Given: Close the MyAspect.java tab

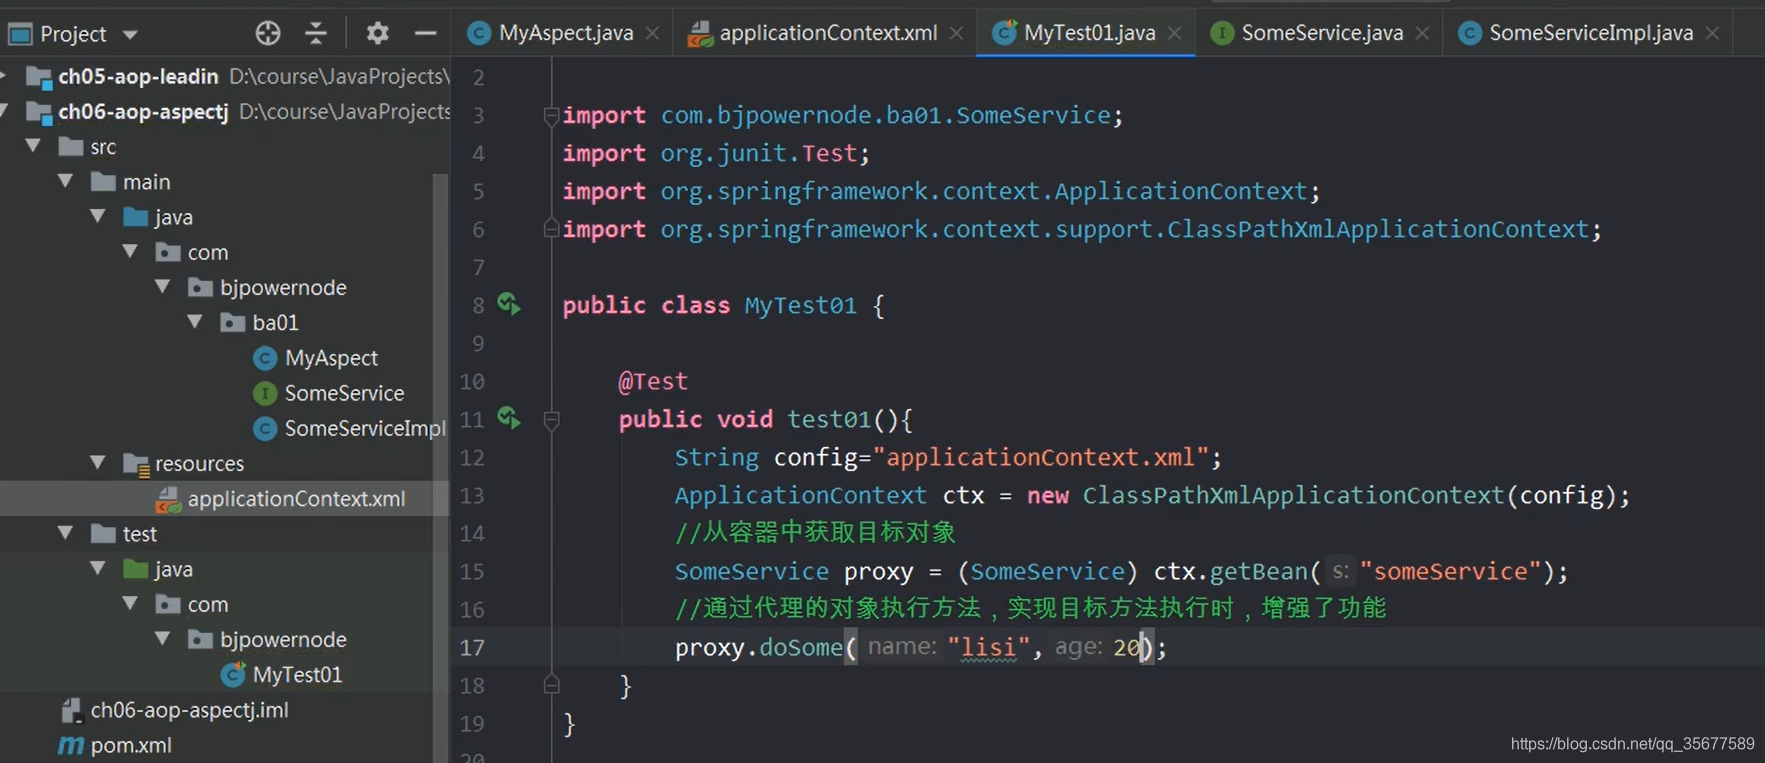Looking at the screenshot, I should pyautogui.click(x=652, y=33).
